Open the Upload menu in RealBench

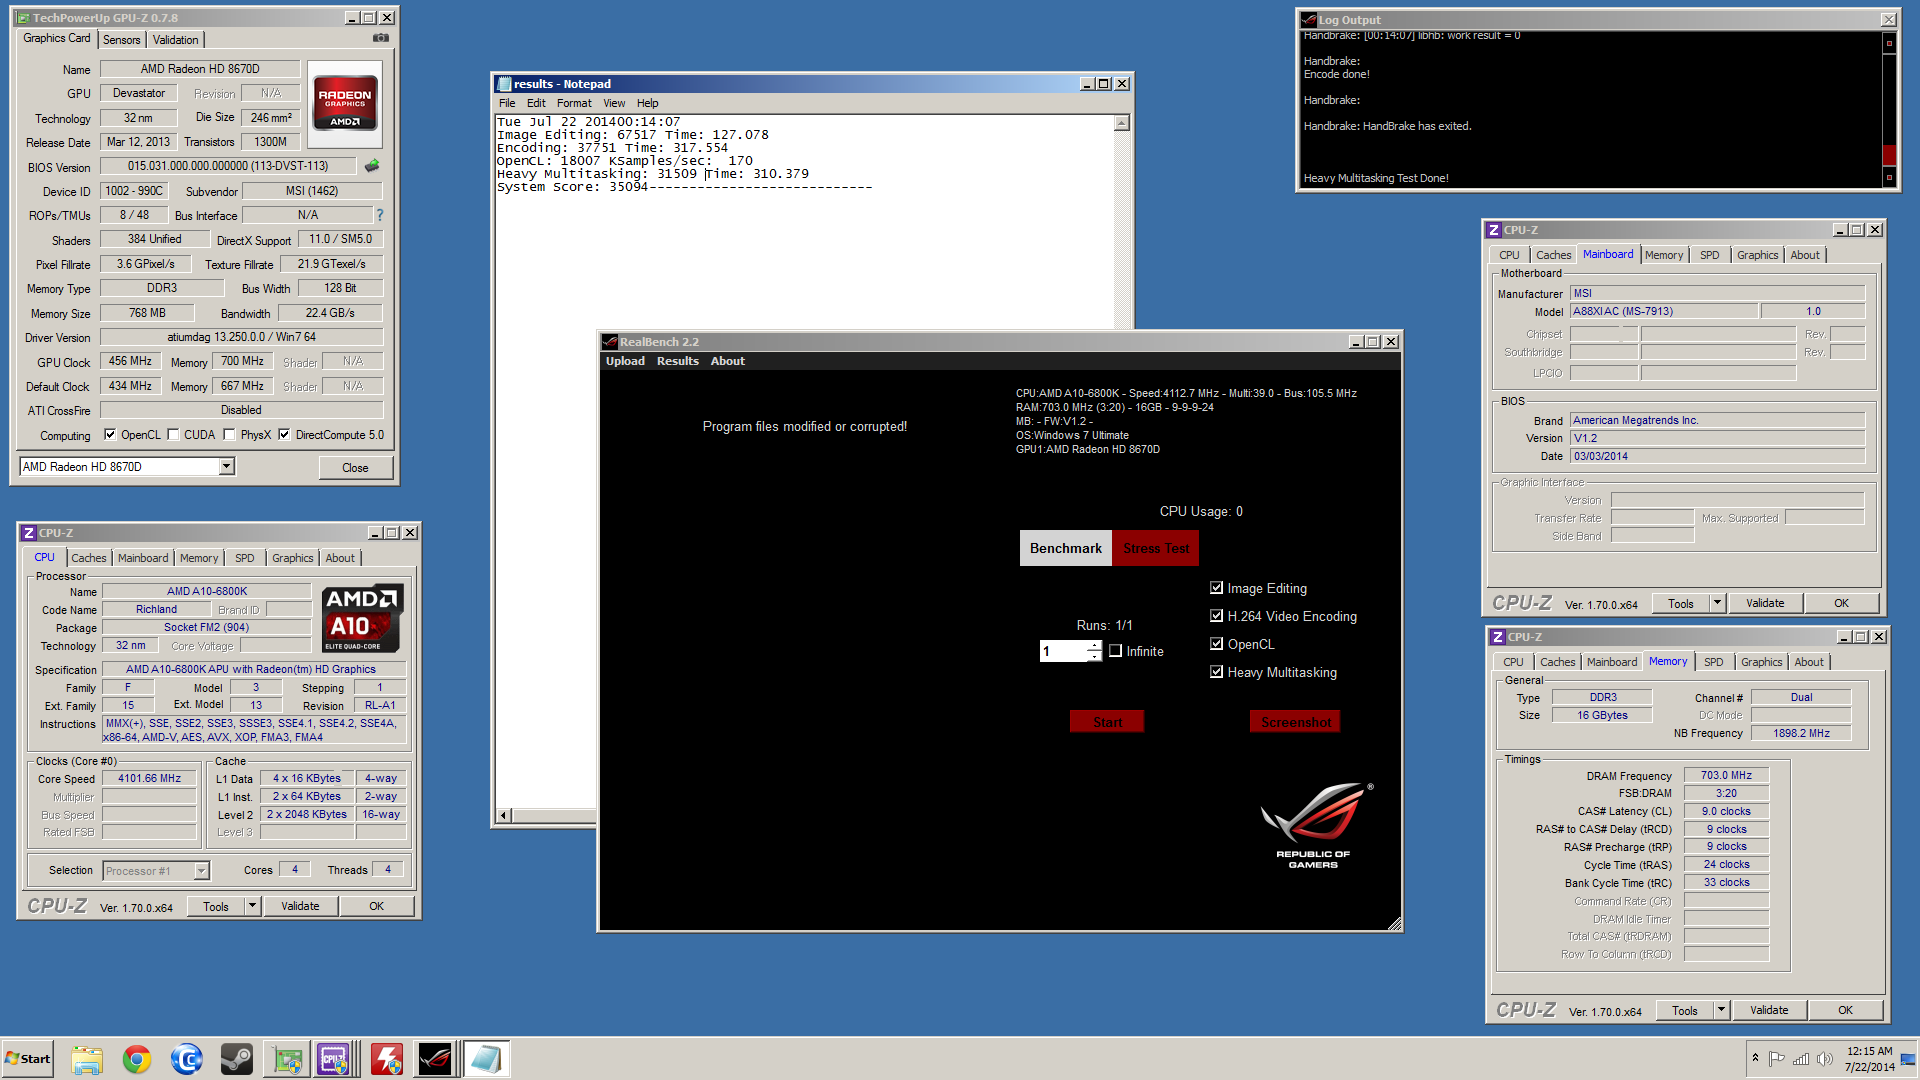[625, 361]
